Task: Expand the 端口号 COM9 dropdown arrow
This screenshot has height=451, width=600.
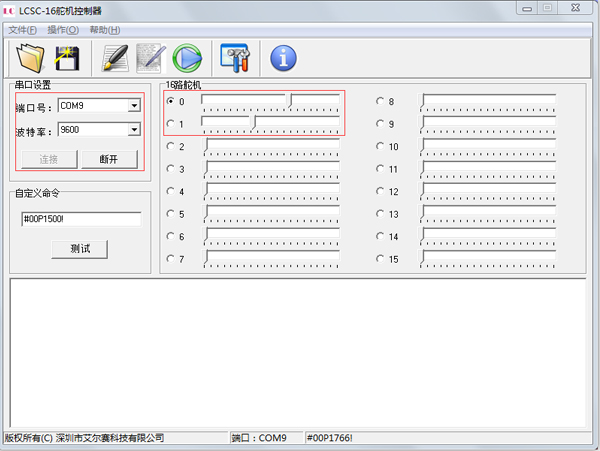Action: coord(134,106)
